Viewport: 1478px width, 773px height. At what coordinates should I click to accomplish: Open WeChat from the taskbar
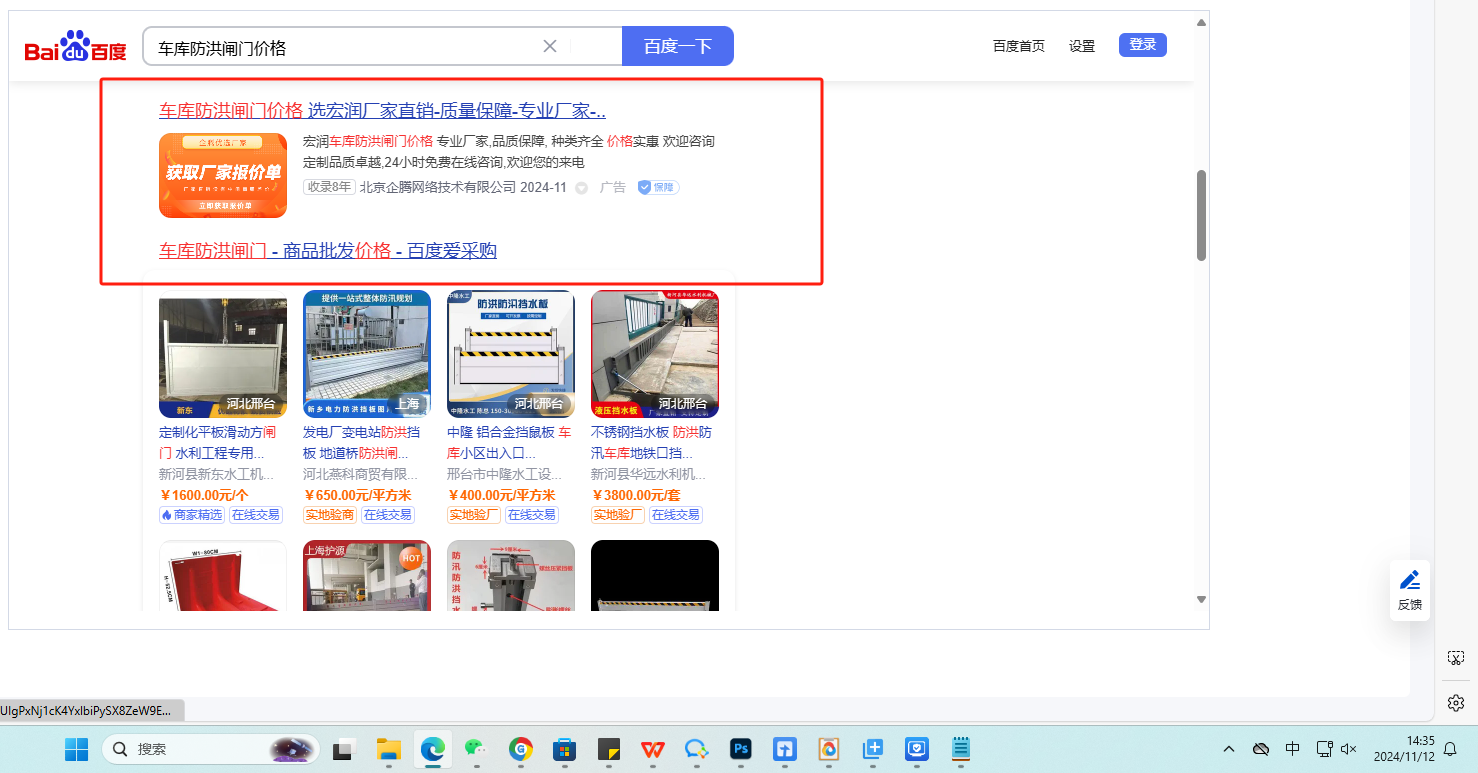pos(475,748)
